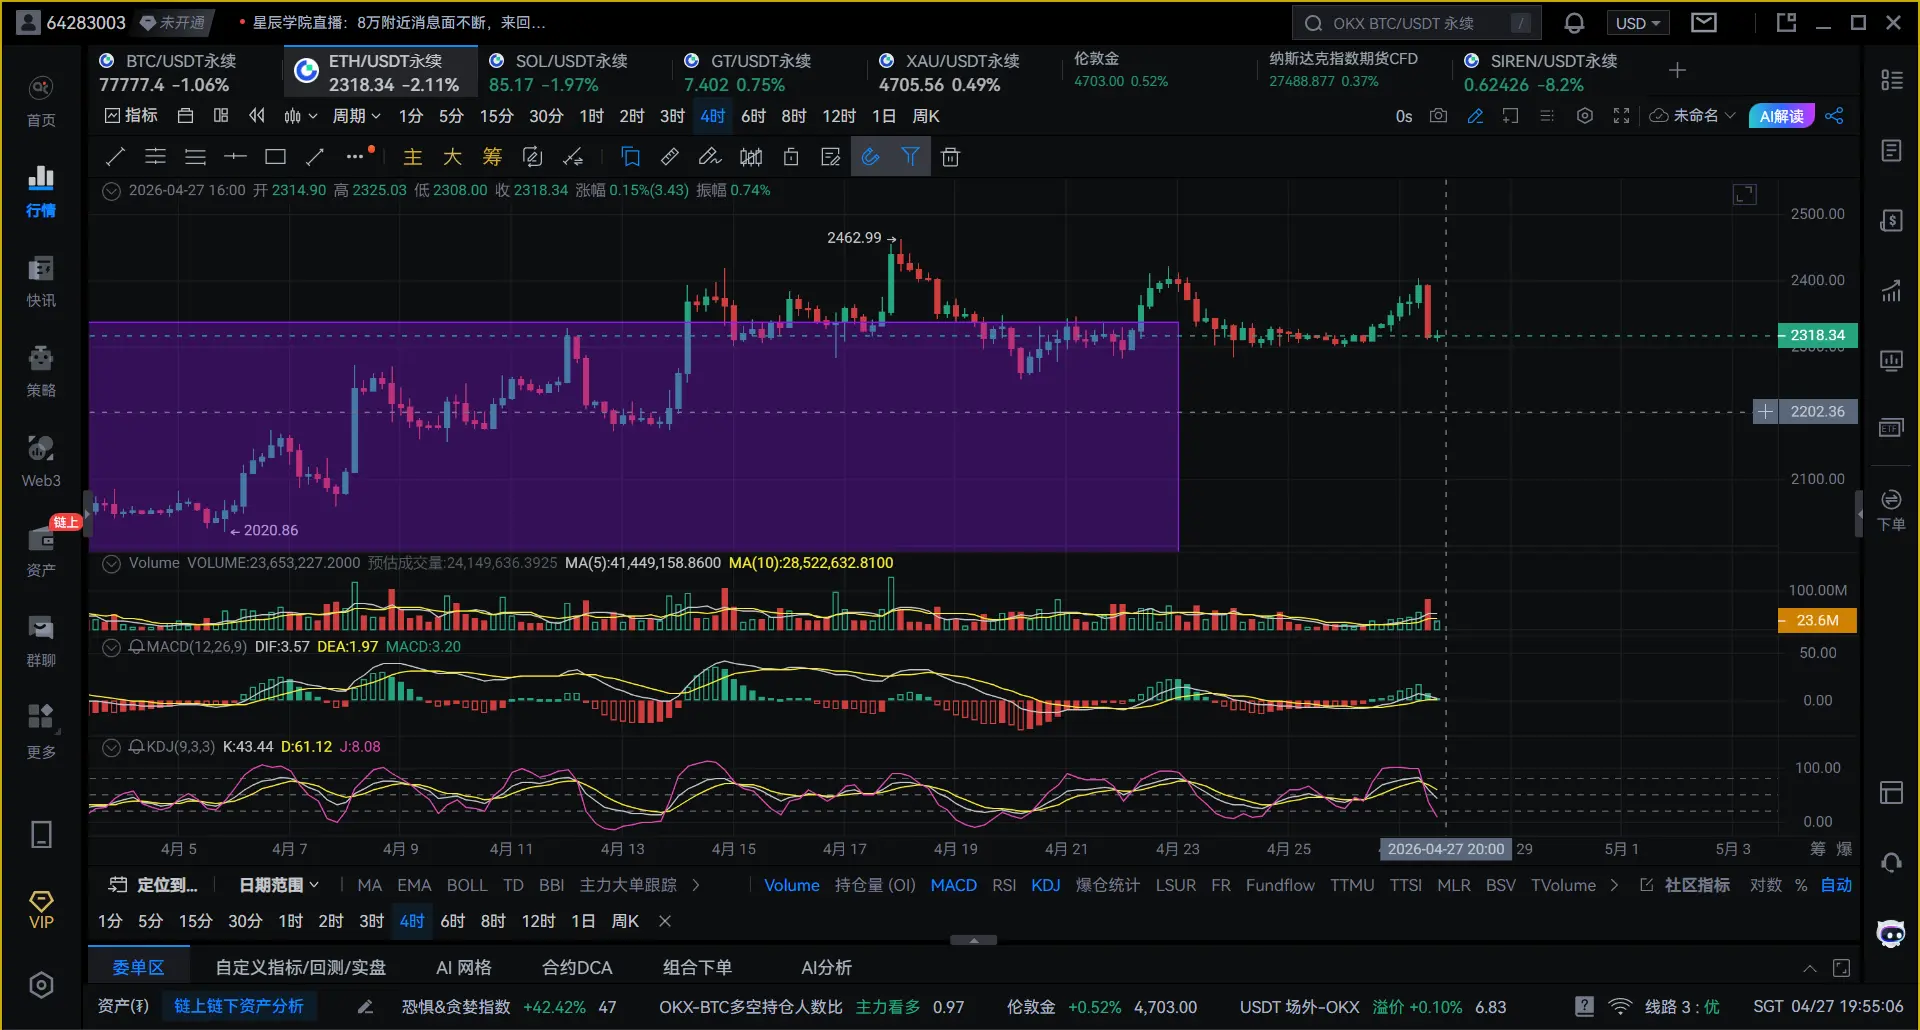Collapse the MACD indicator panel
1920x1030 pixels.
tap(112, 647)
